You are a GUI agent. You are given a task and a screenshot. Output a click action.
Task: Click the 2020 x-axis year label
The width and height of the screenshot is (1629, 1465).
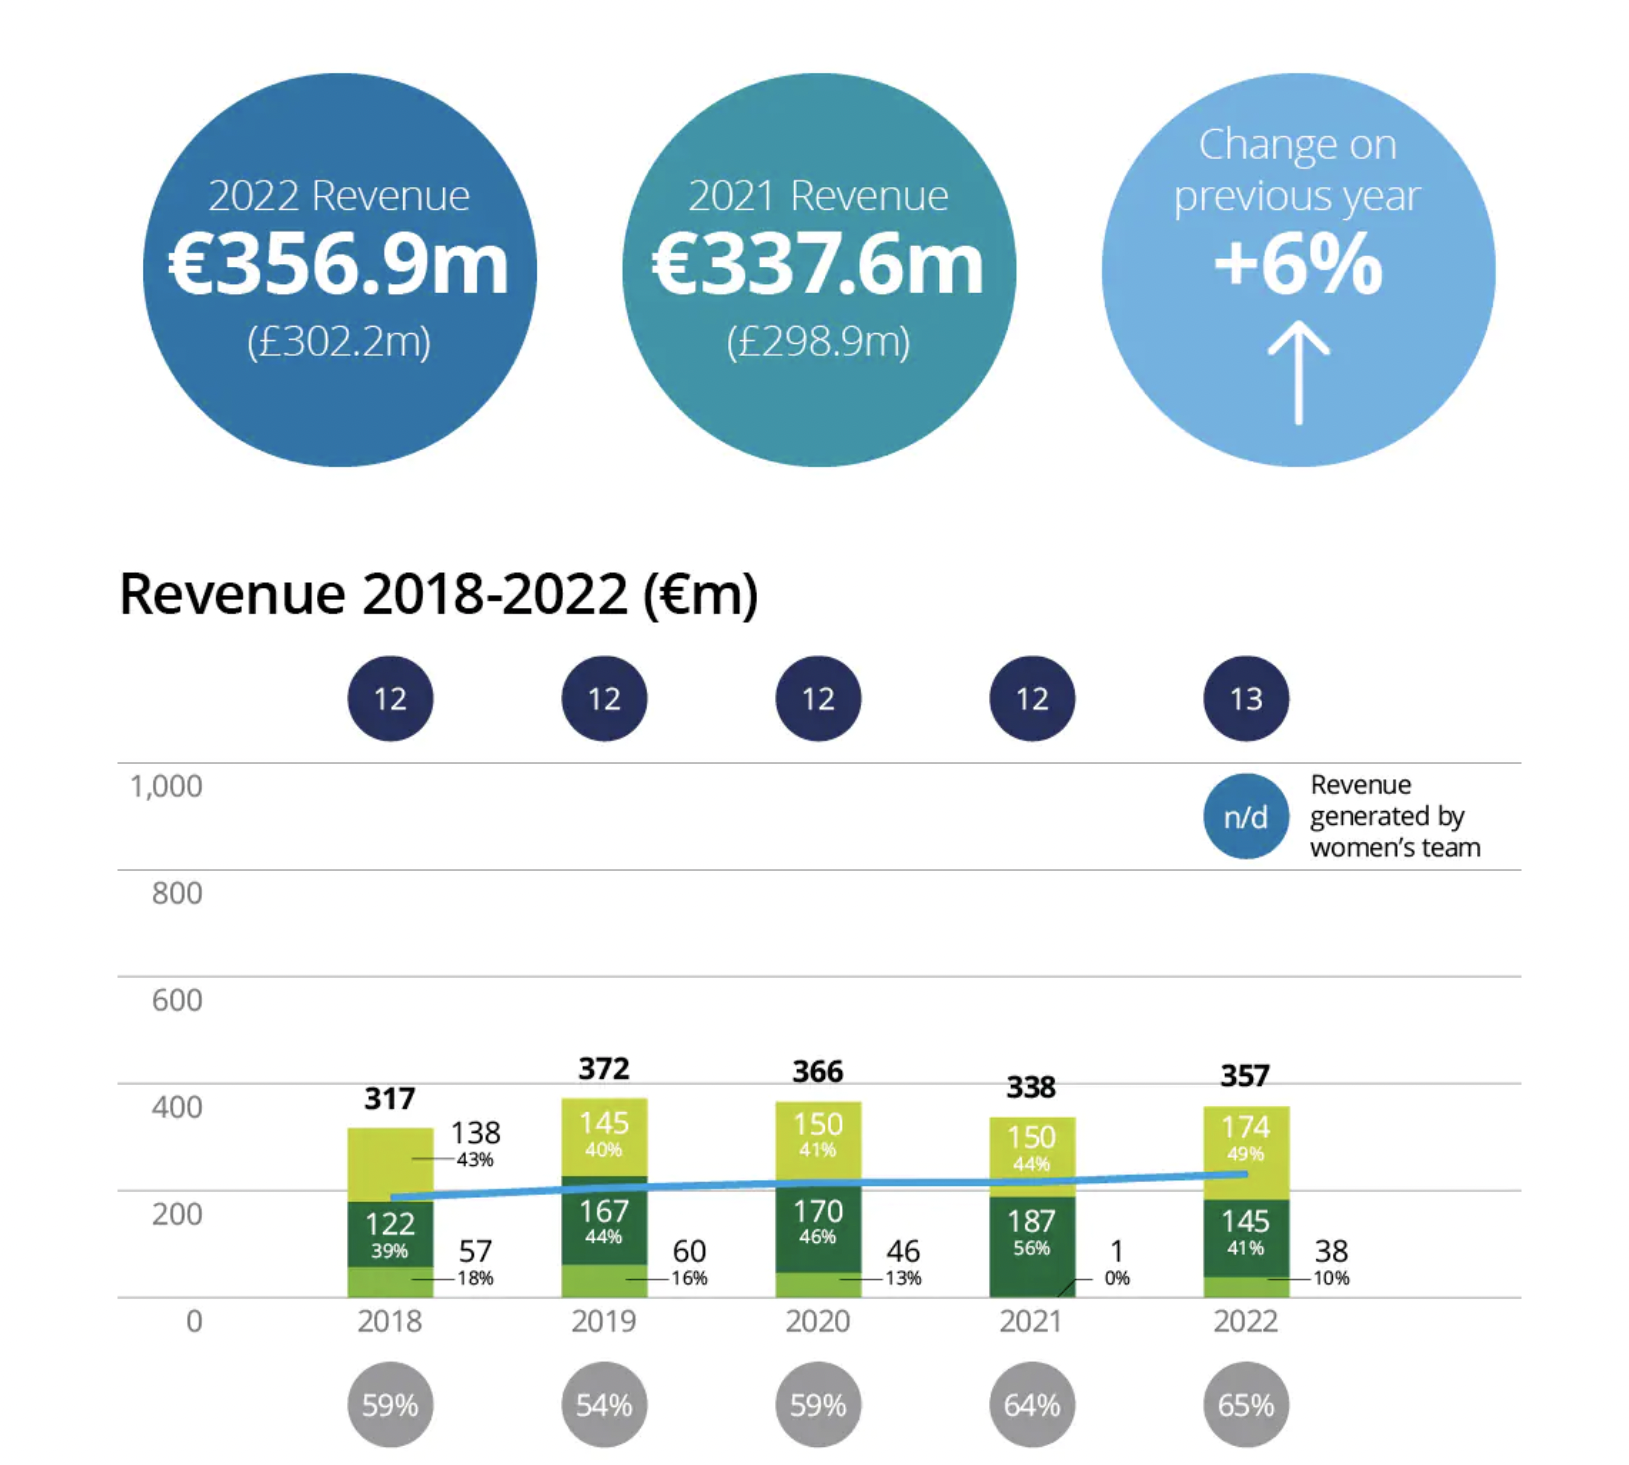pyautogui.click(x=818, y=1322)
